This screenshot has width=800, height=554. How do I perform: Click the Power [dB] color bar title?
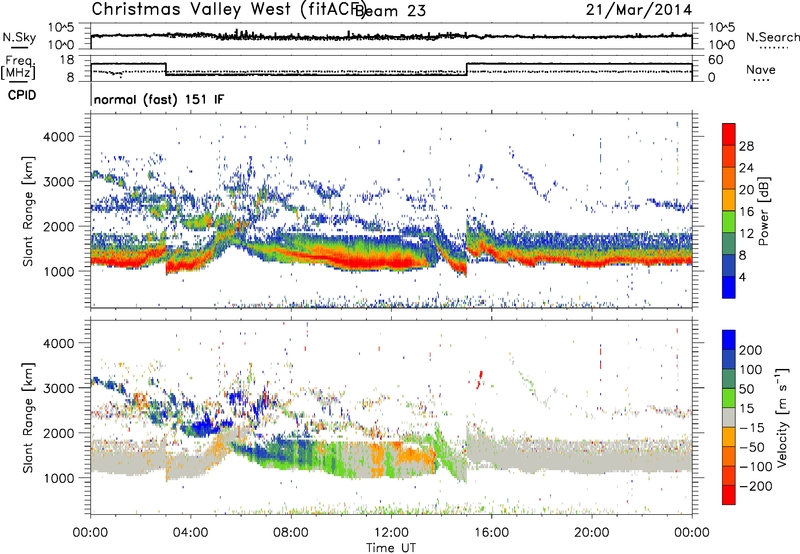763,212
